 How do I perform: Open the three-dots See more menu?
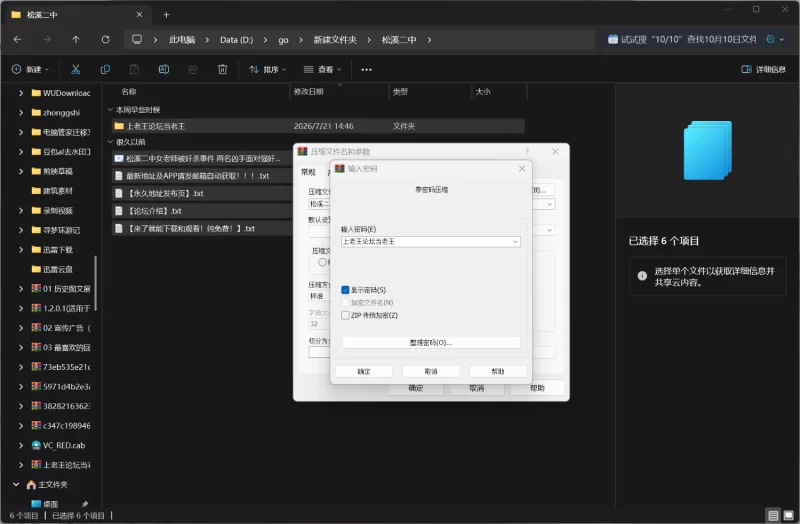(x=366, y=69)
